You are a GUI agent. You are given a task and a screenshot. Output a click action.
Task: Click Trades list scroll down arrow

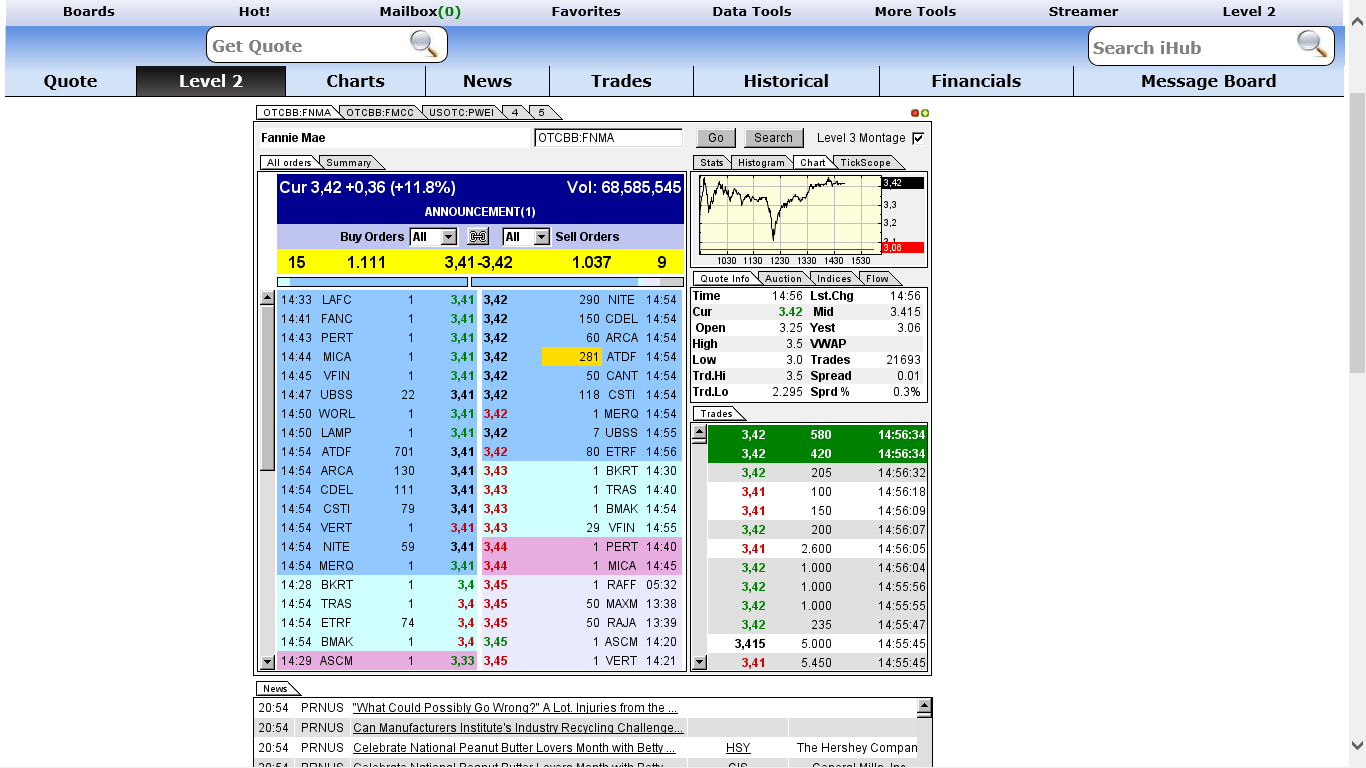coord(699,662)
